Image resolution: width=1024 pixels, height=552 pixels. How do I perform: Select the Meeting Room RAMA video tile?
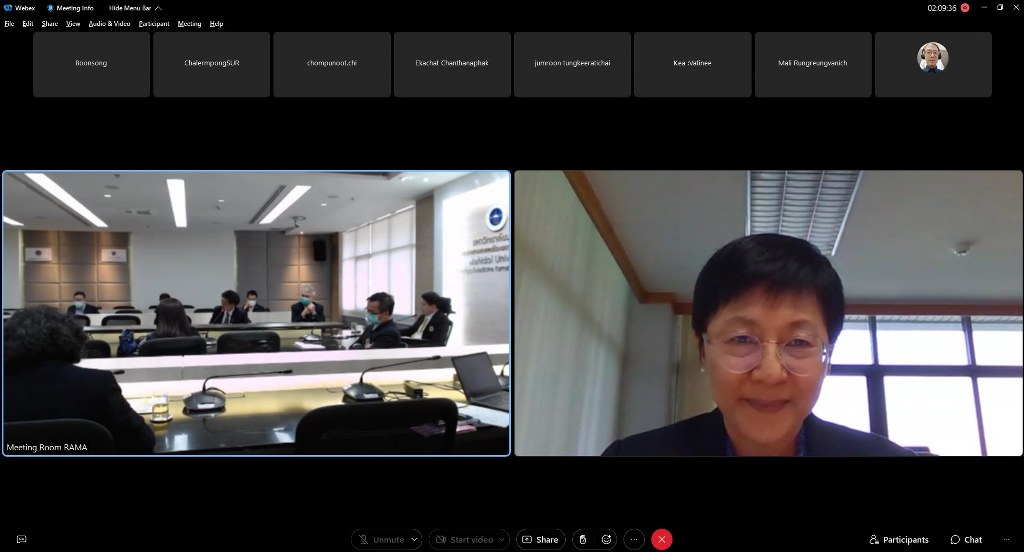256,313
